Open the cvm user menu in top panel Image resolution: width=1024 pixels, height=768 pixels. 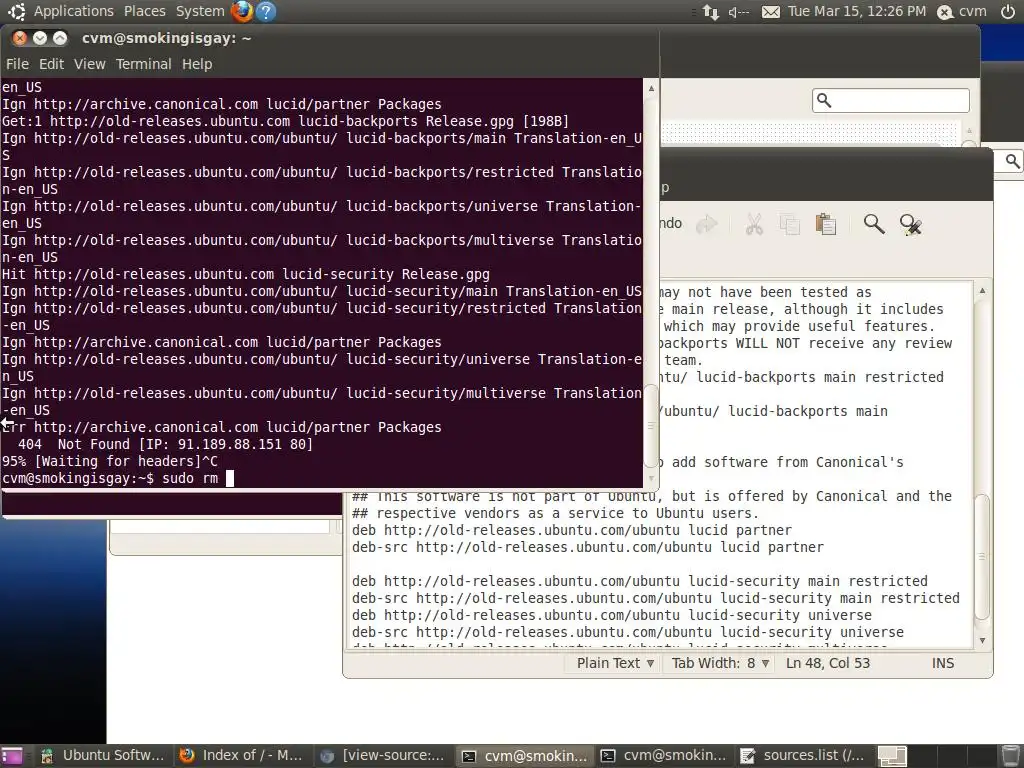[x=962, y=11]
